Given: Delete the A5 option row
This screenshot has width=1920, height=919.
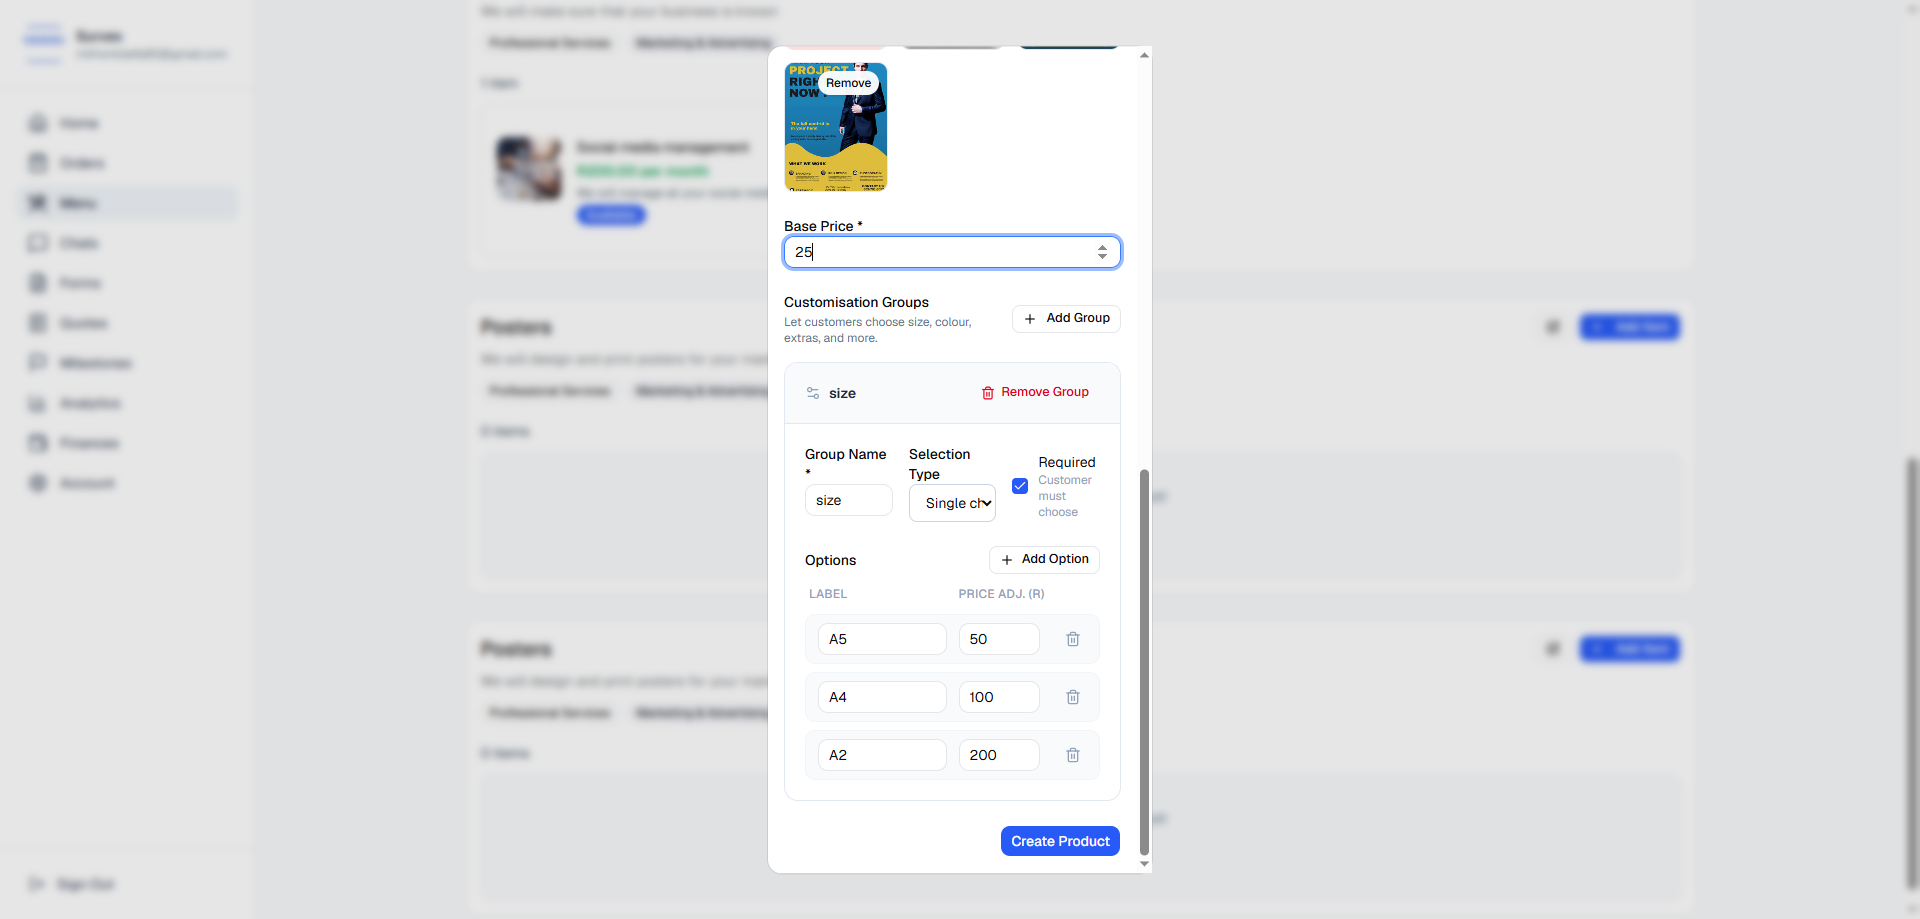Looking at the screenshot, I should (x=1073, y=639).
